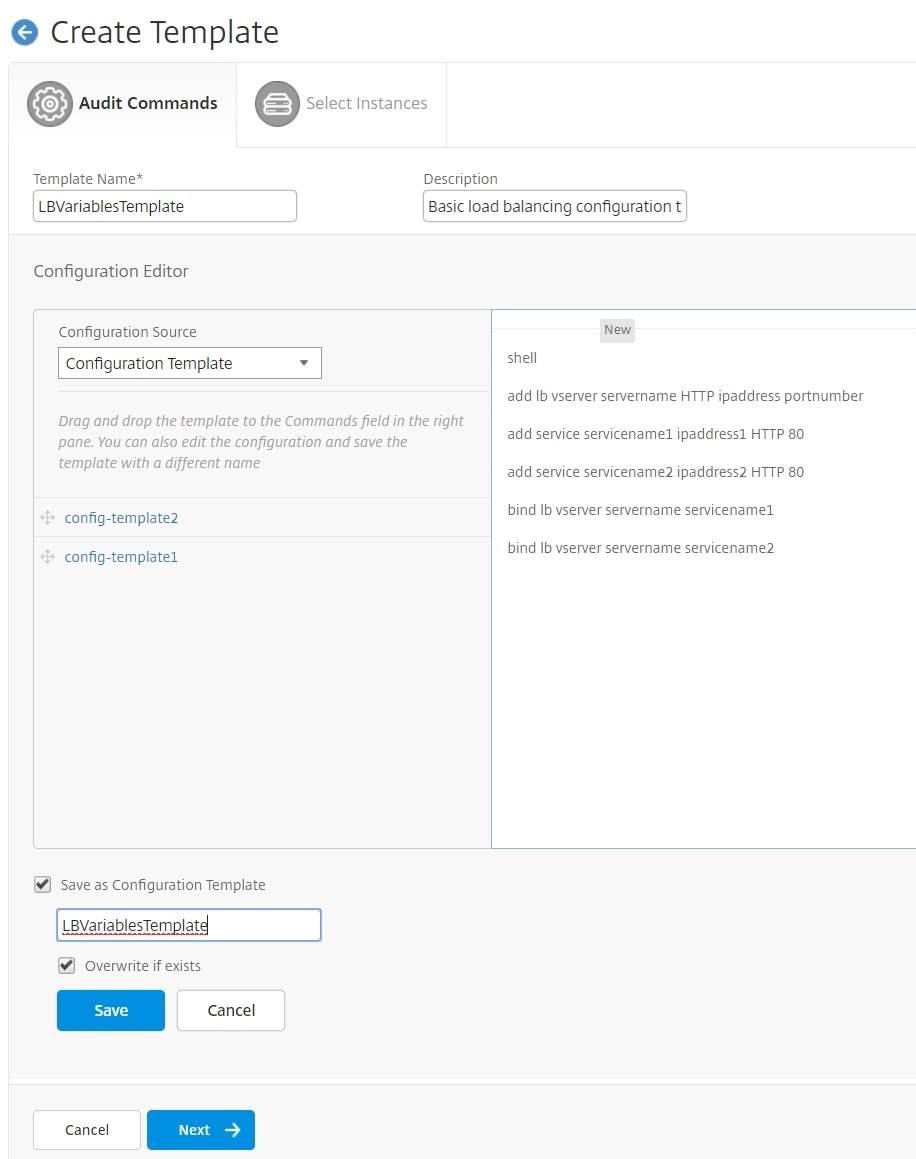
Task: Click drag handle icon beside config-template2
Action: pyautogui.click(x=47, y=517)
